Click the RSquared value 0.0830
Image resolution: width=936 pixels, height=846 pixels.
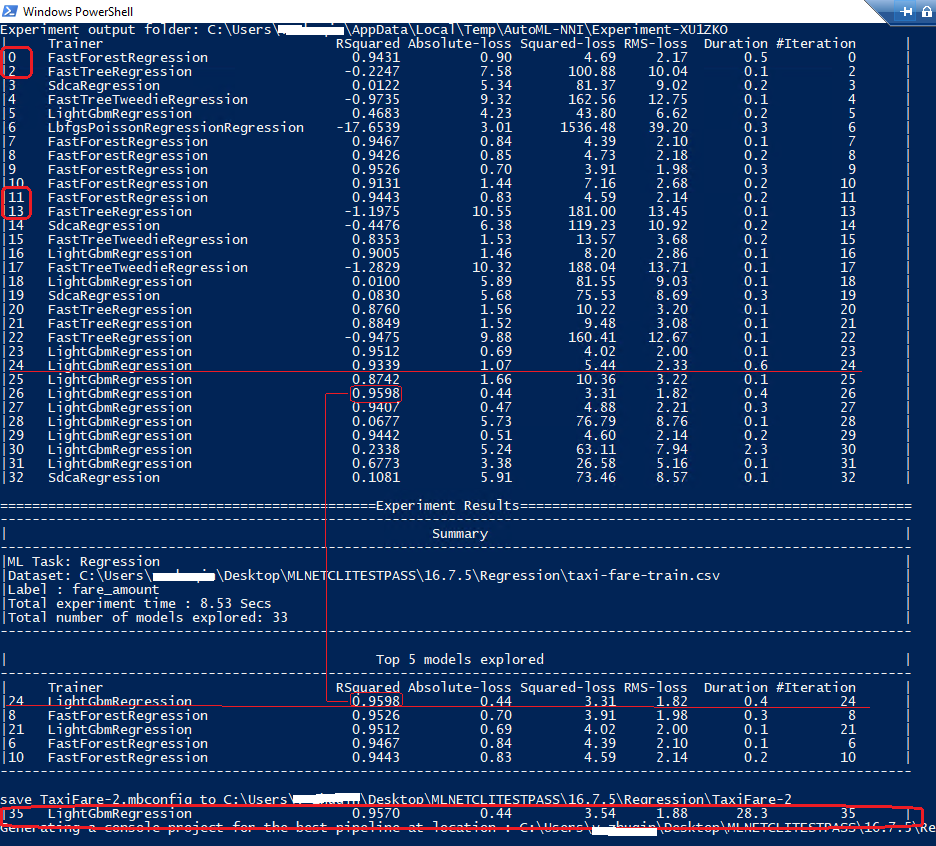[375, 296]
